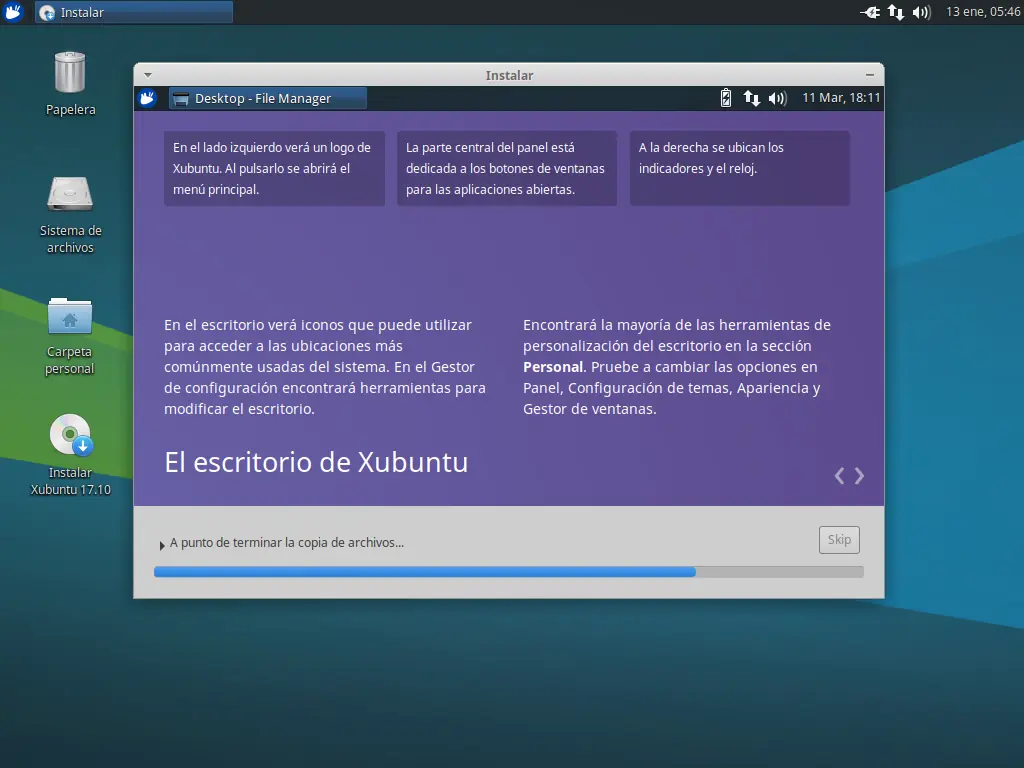Open the clock showing 13 ene, 05:46
1024x768 pixels.
[983, 12]
